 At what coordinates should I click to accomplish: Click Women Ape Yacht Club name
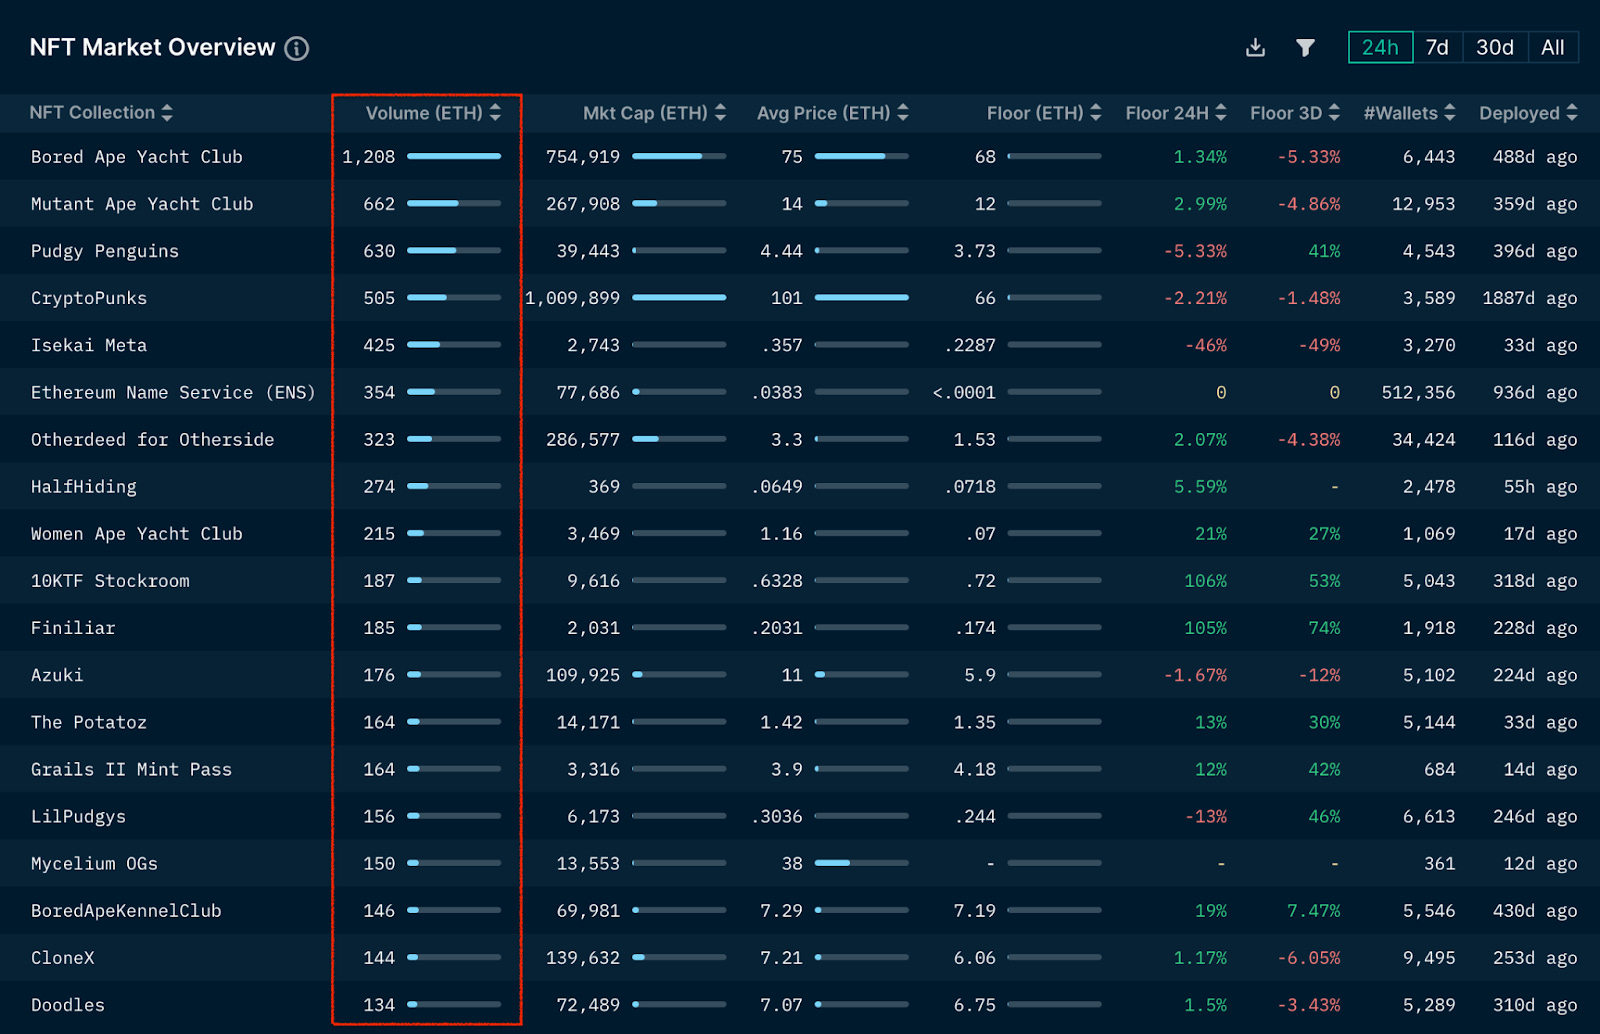pos(137,534)
